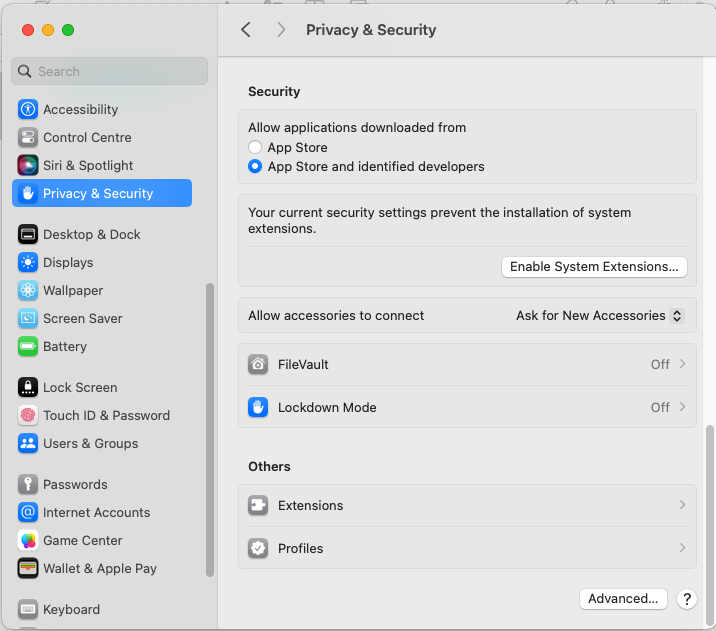Click the question mark help button
Screen dimensions: 716x631
686,599
